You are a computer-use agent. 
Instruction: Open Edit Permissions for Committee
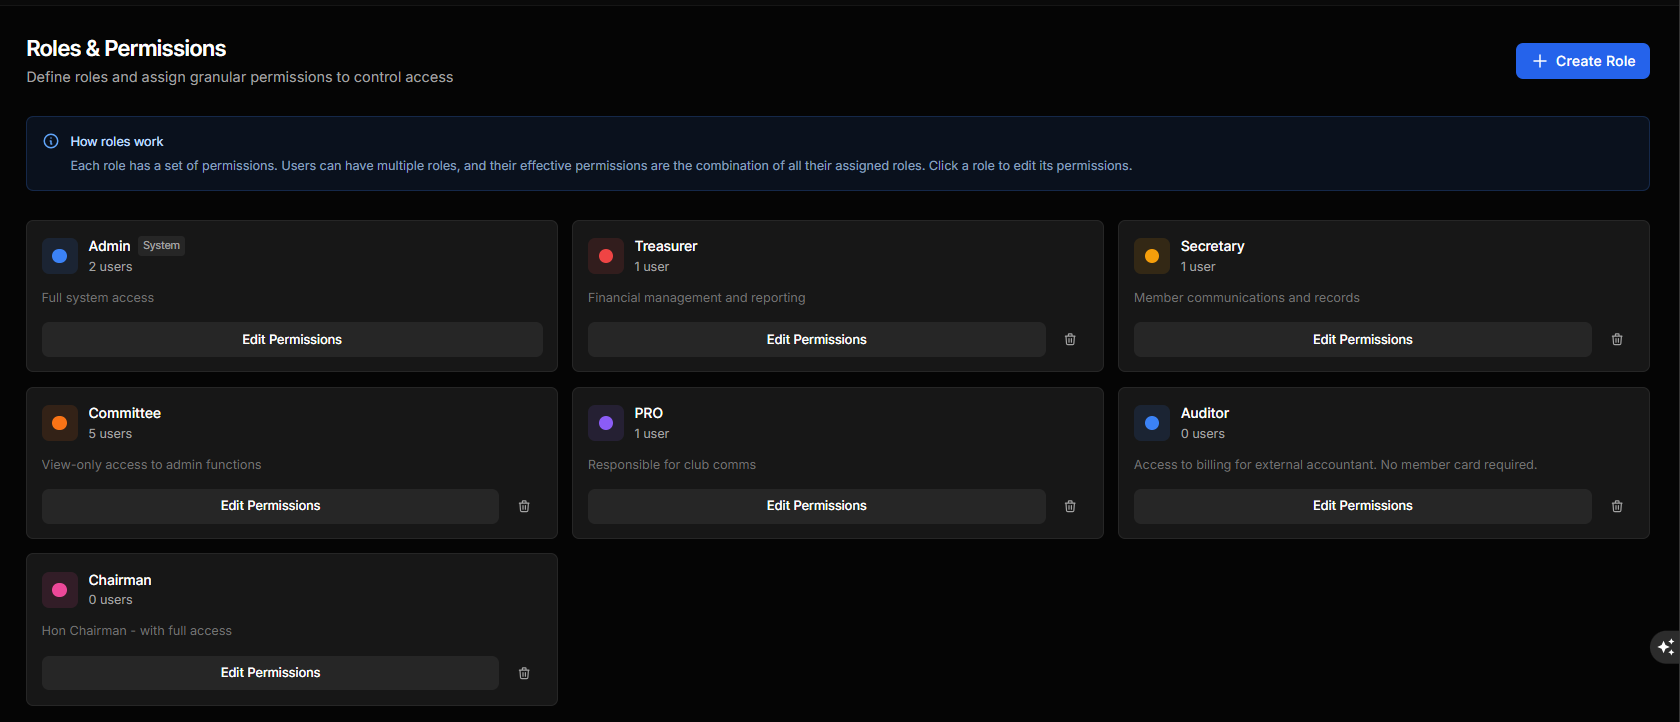(x=270, y=506)
